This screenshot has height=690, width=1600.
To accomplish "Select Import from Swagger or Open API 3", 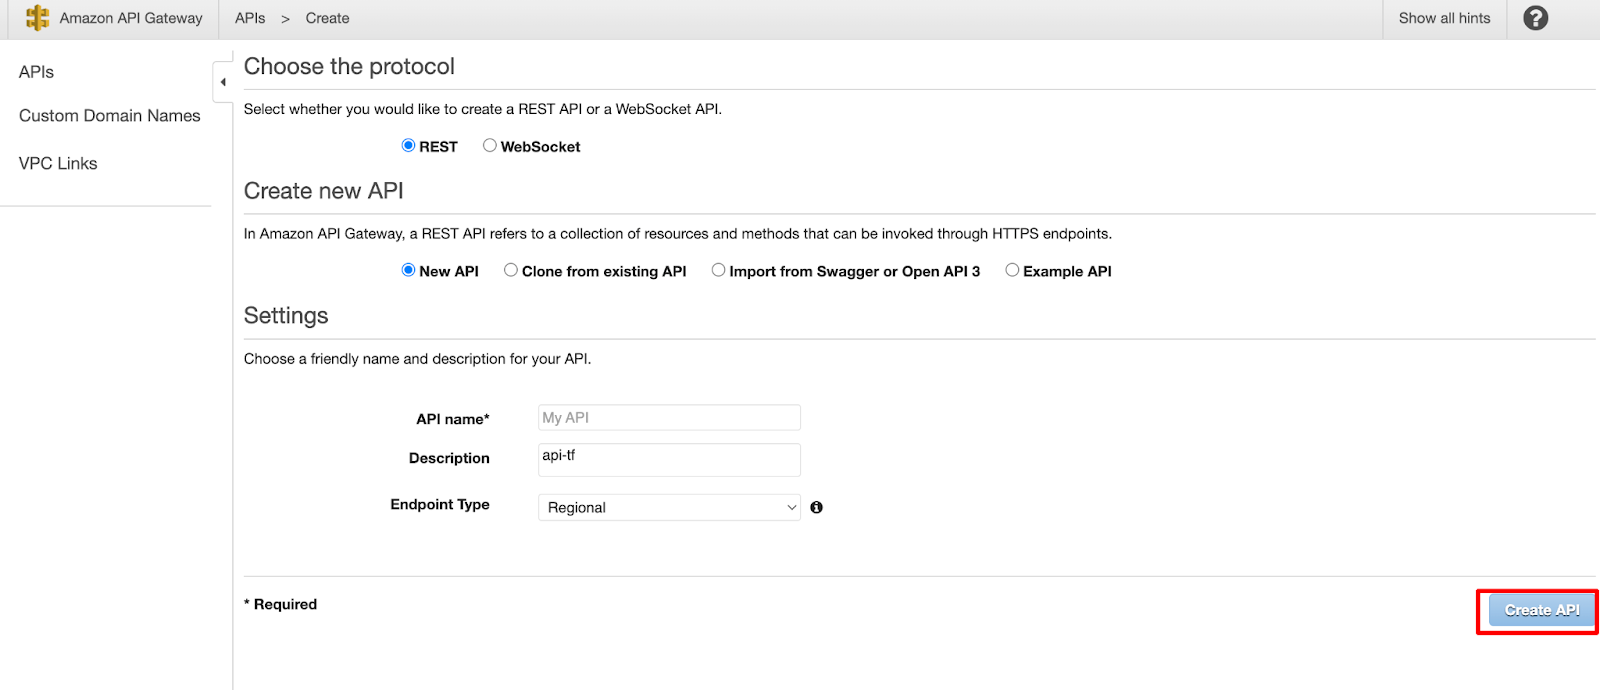I will tap(718, 270).
